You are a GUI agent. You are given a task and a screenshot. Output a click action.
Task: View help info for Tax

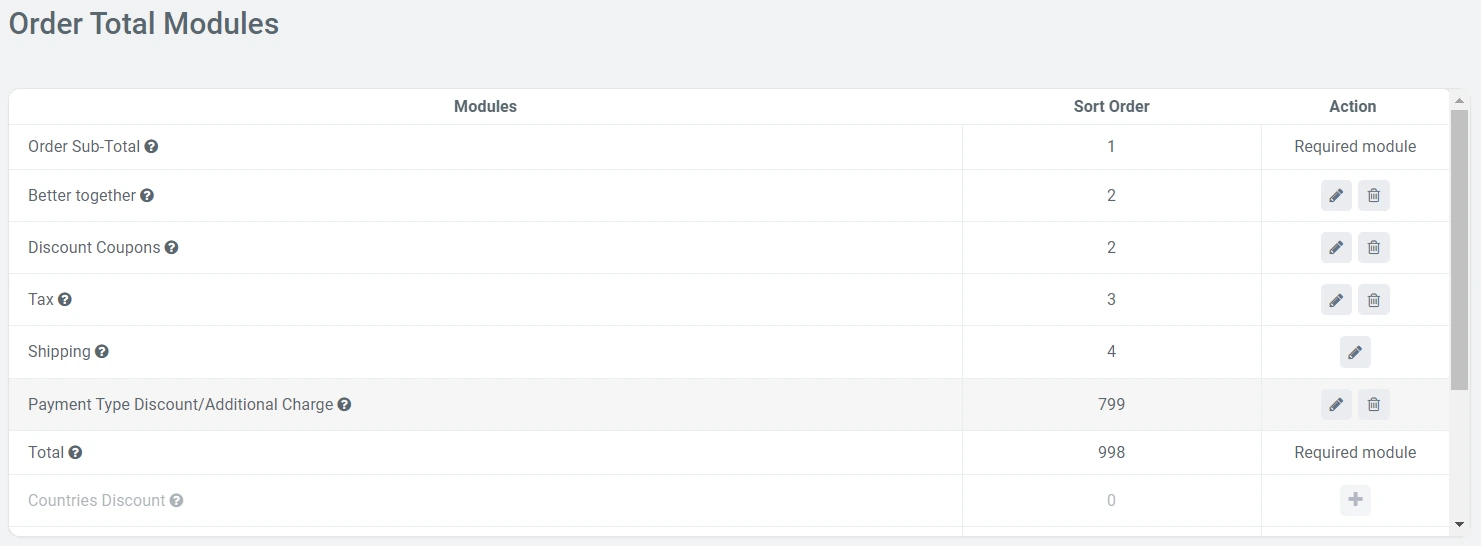65,300
